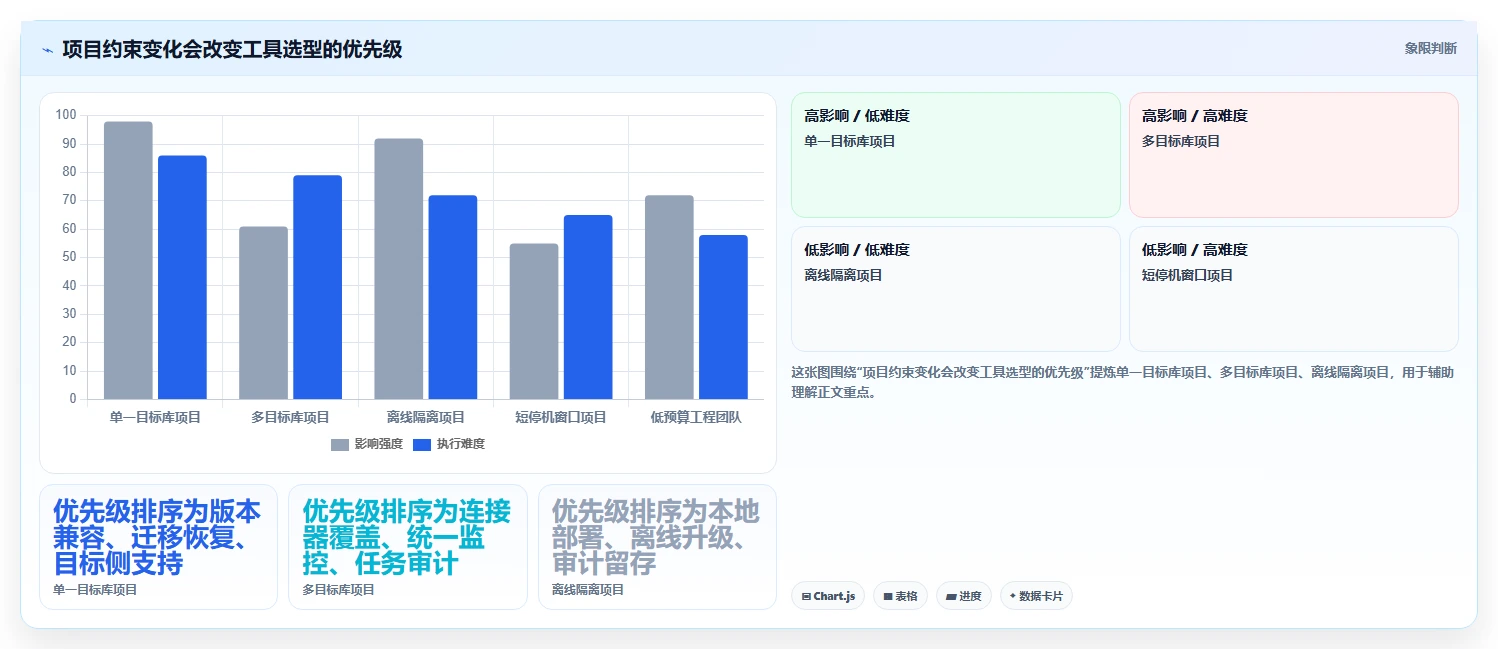This screenshot has height=649, width=1498.
Task: Click the 100 y-axis tick label
Action: pyautogui.click(x=66, y=115)
